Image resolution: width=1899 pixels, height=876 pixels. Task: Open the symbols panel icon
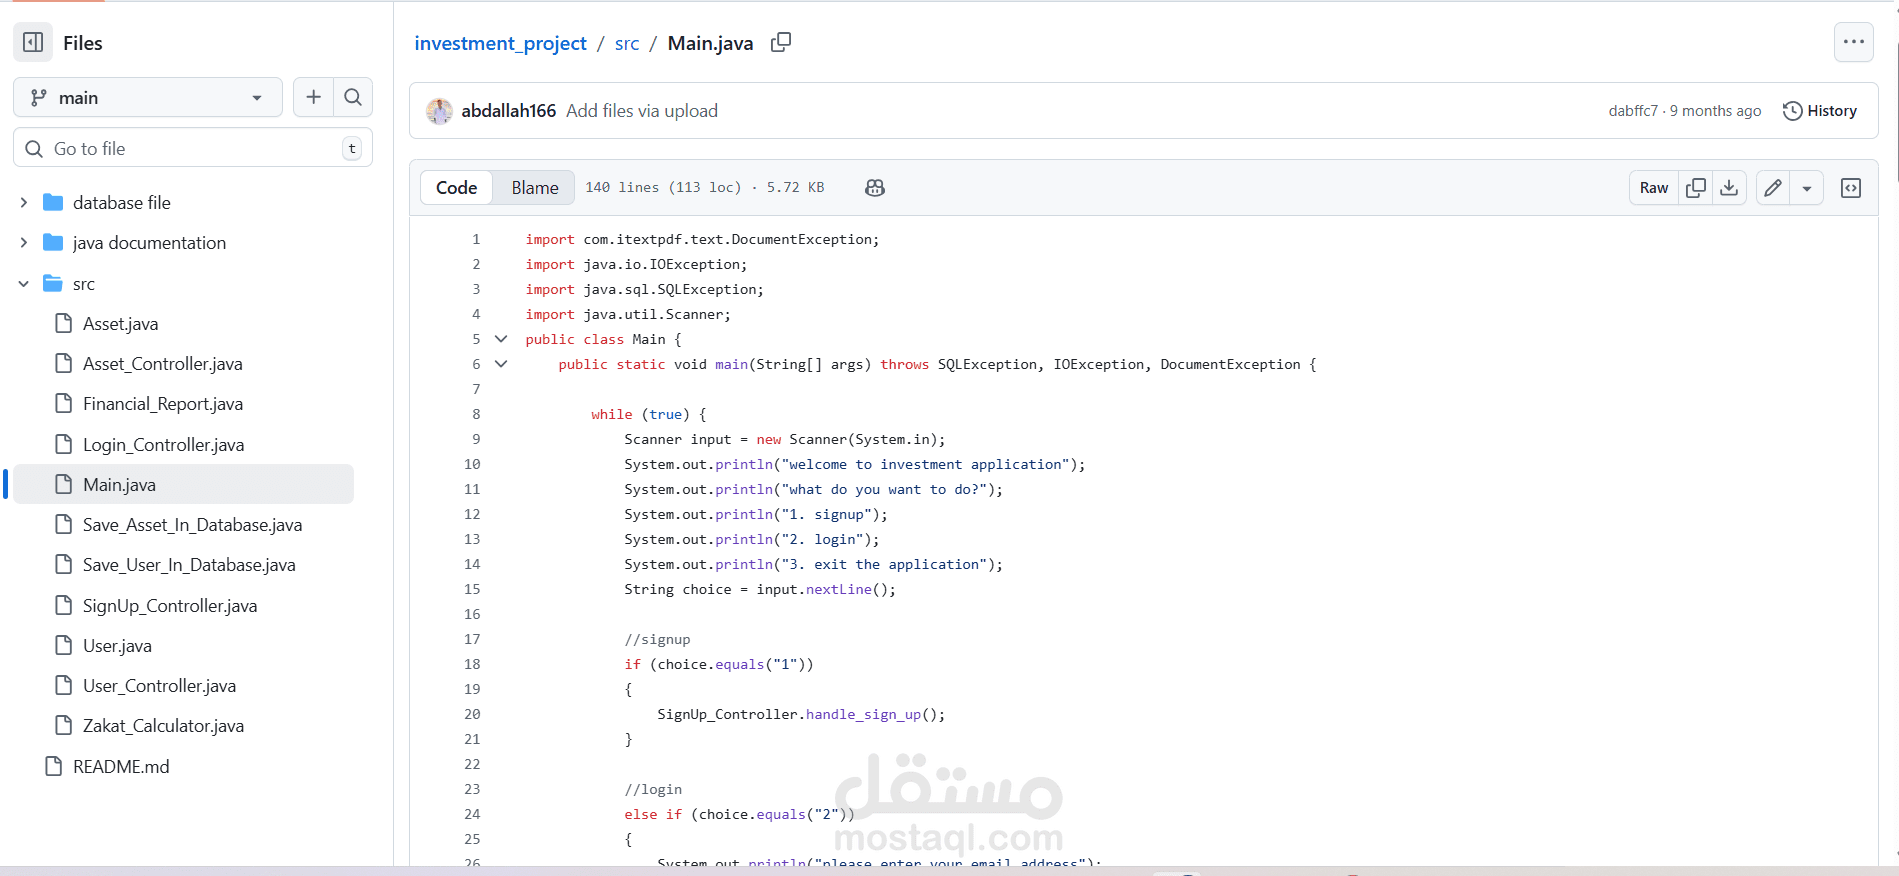(1851, 187)
